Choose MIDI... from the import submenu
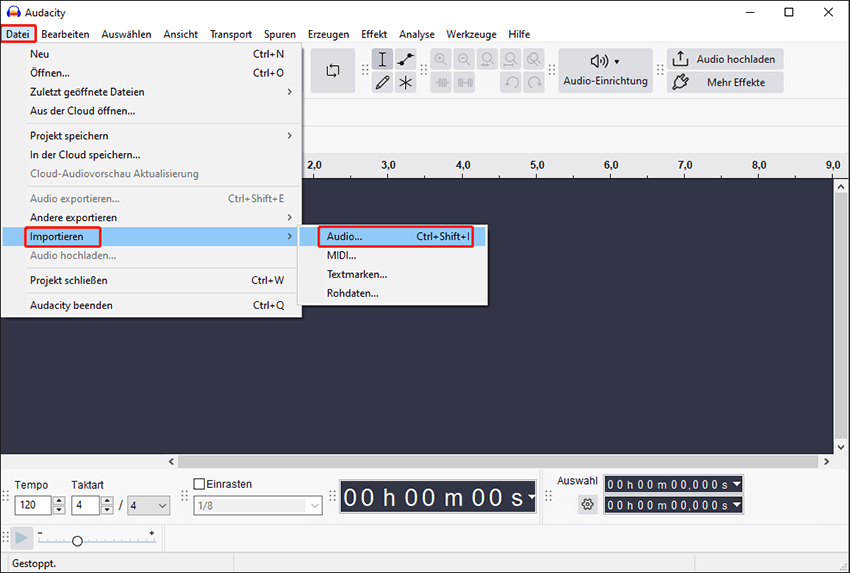This screenshot has height=573, width=850. [x=393, y=255]
